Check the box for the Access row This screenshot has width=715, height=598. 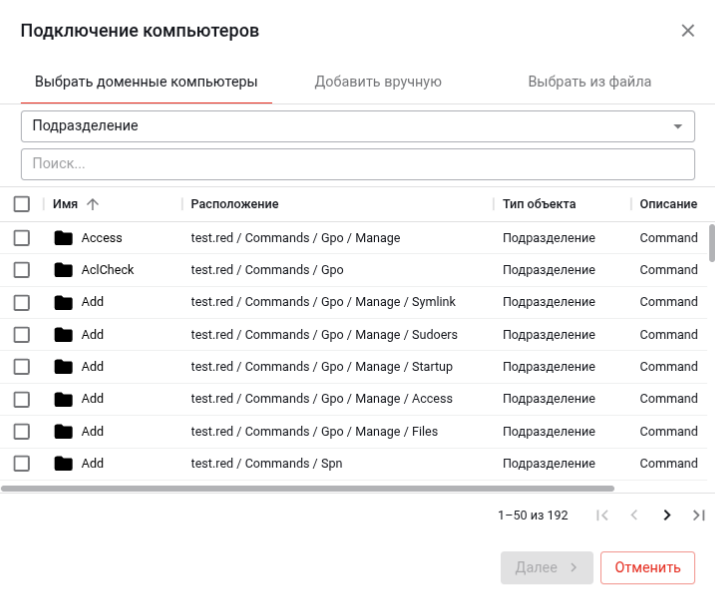[x=22, y=238]
